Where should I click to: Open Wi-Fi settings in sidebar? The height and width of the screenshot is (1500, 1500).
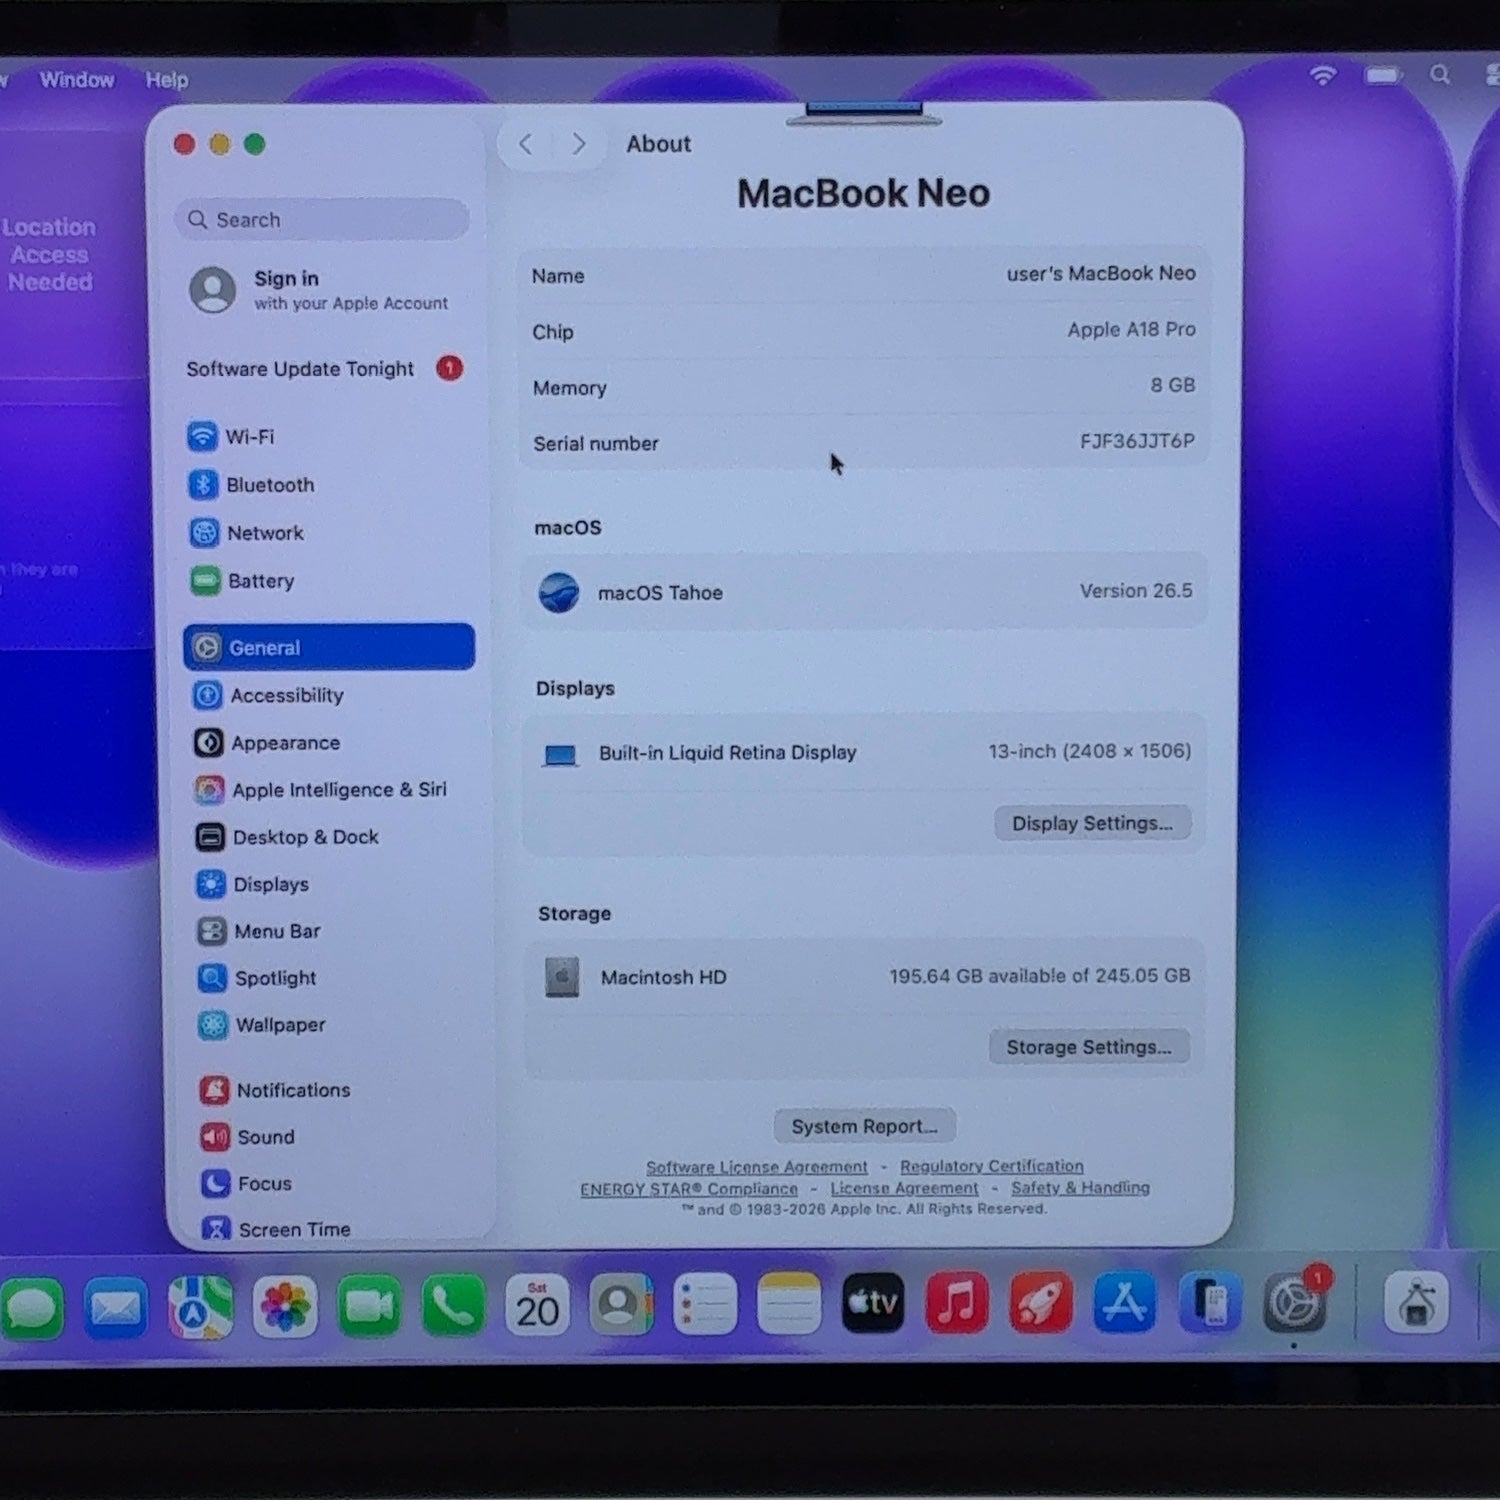(x=231, y=437)
